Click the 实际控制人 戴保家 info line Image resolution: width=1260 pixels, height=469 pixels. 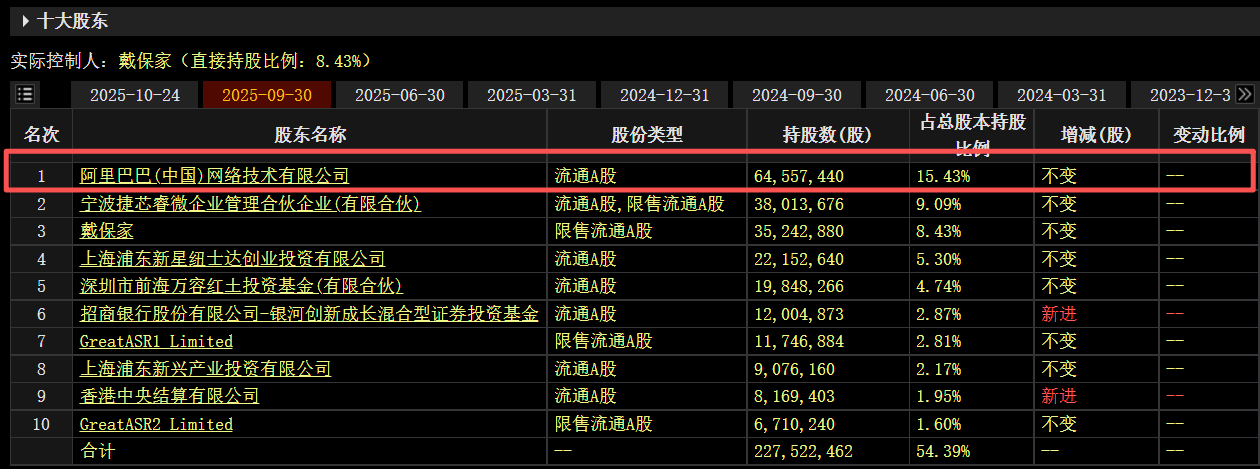pos(191,61)
